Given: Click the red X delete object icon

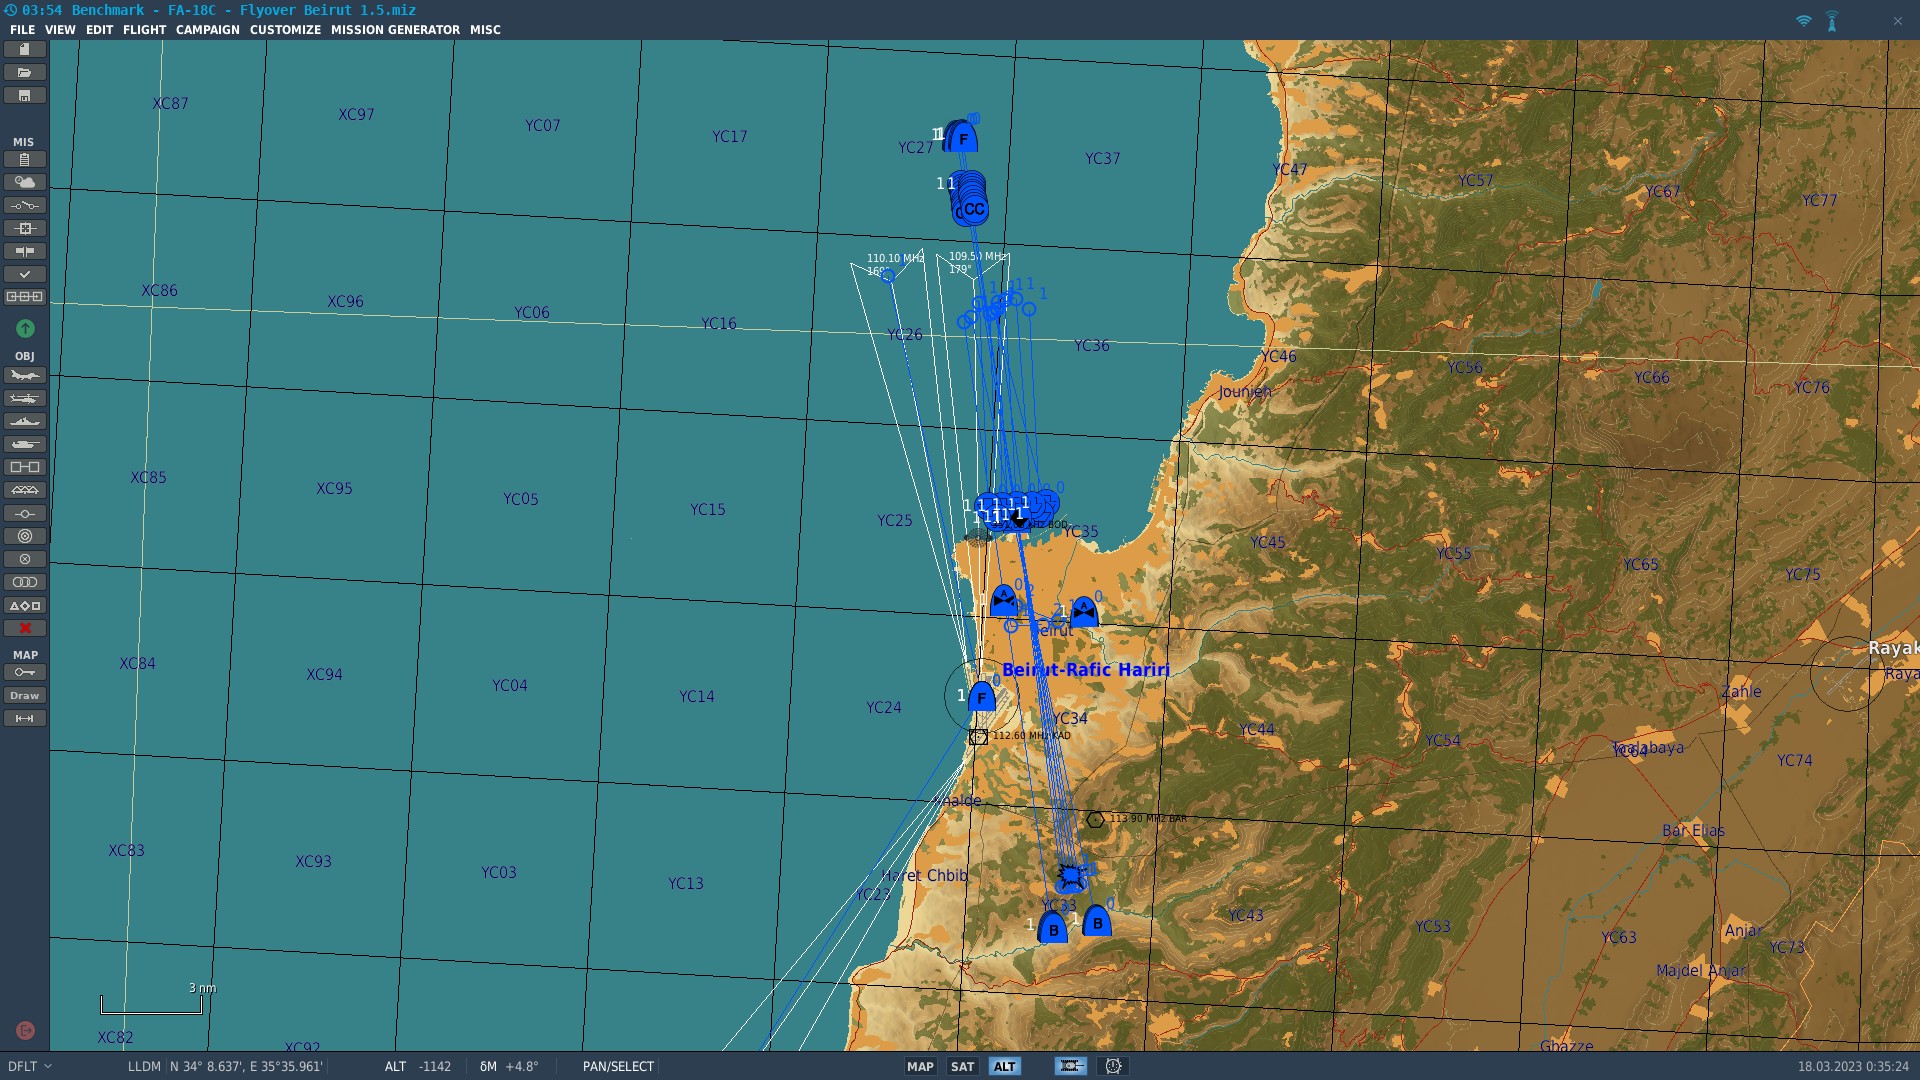Looking at the screenshot, I should [25, 629].
